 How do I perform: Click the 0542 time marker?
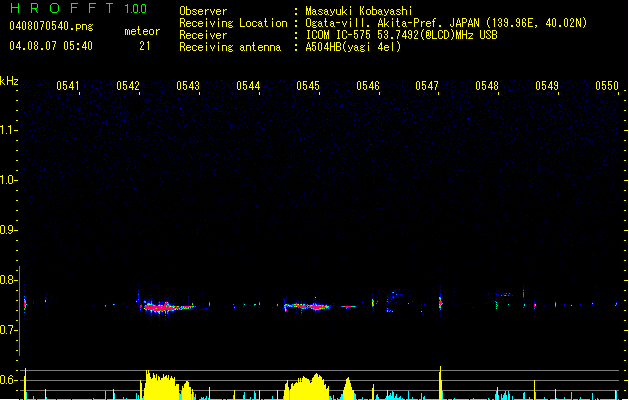(128, 85)
